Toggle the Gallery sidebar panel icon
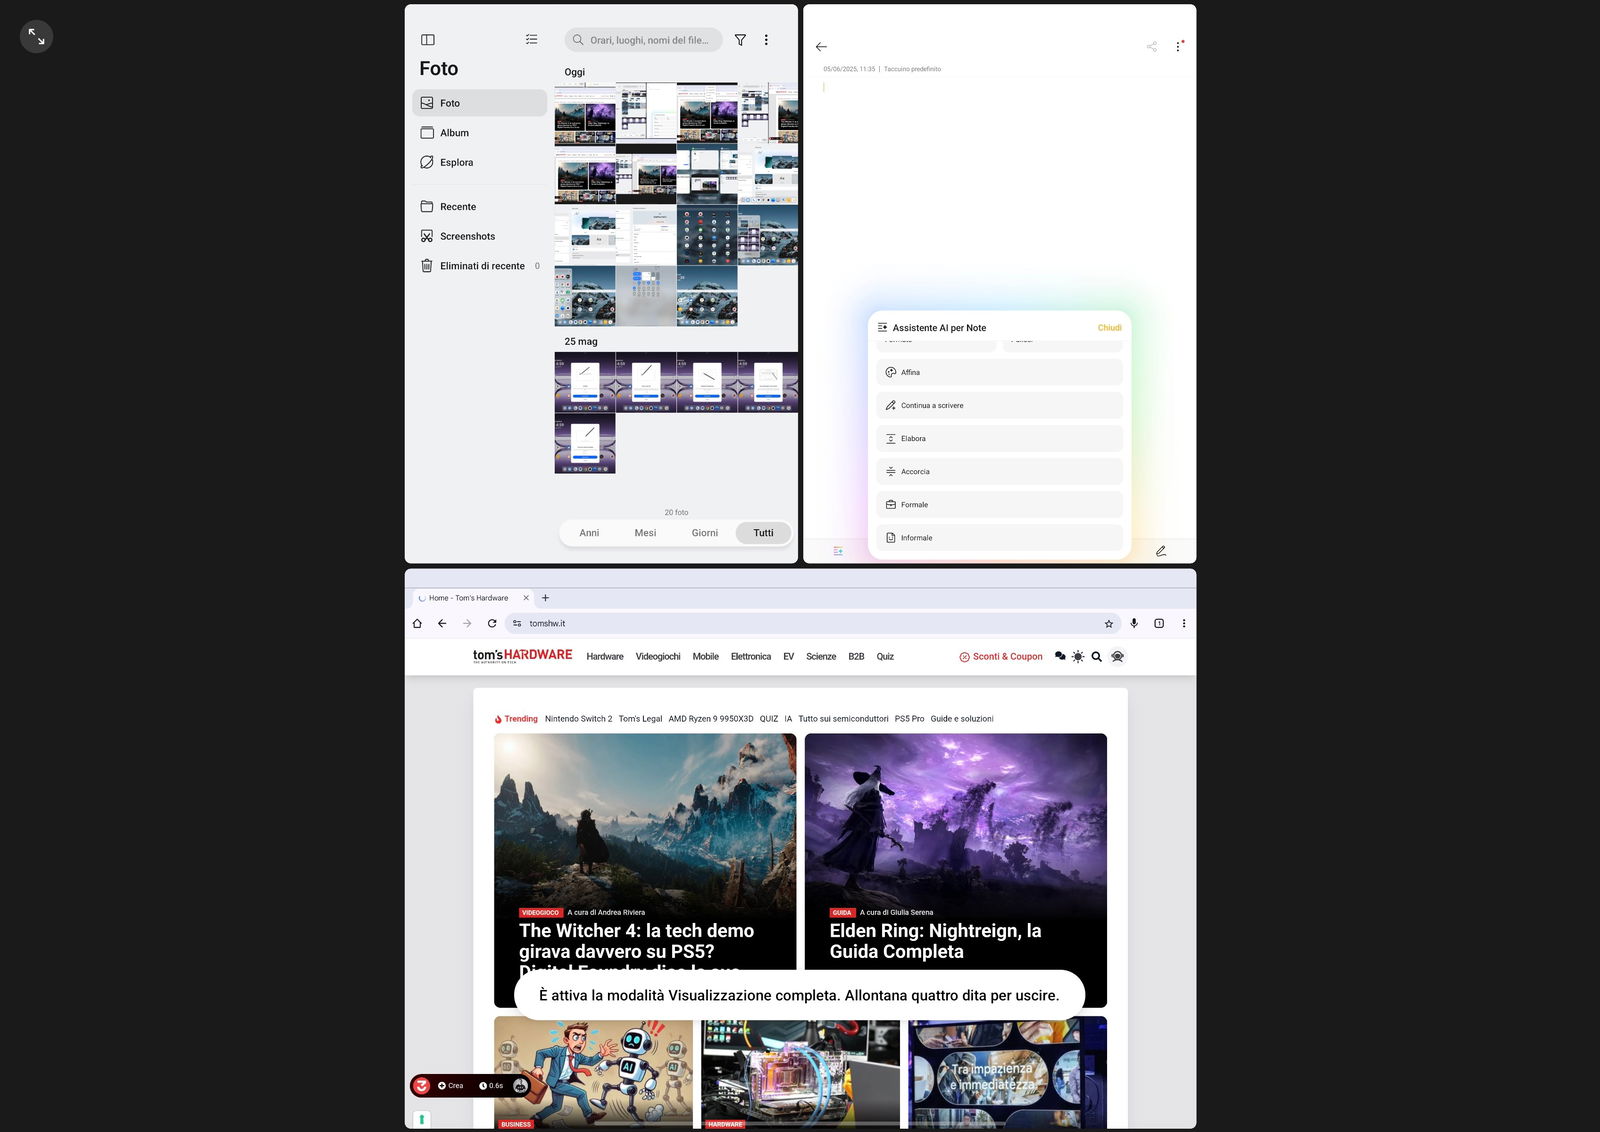 pyautogui.click(x=428, y=40)
